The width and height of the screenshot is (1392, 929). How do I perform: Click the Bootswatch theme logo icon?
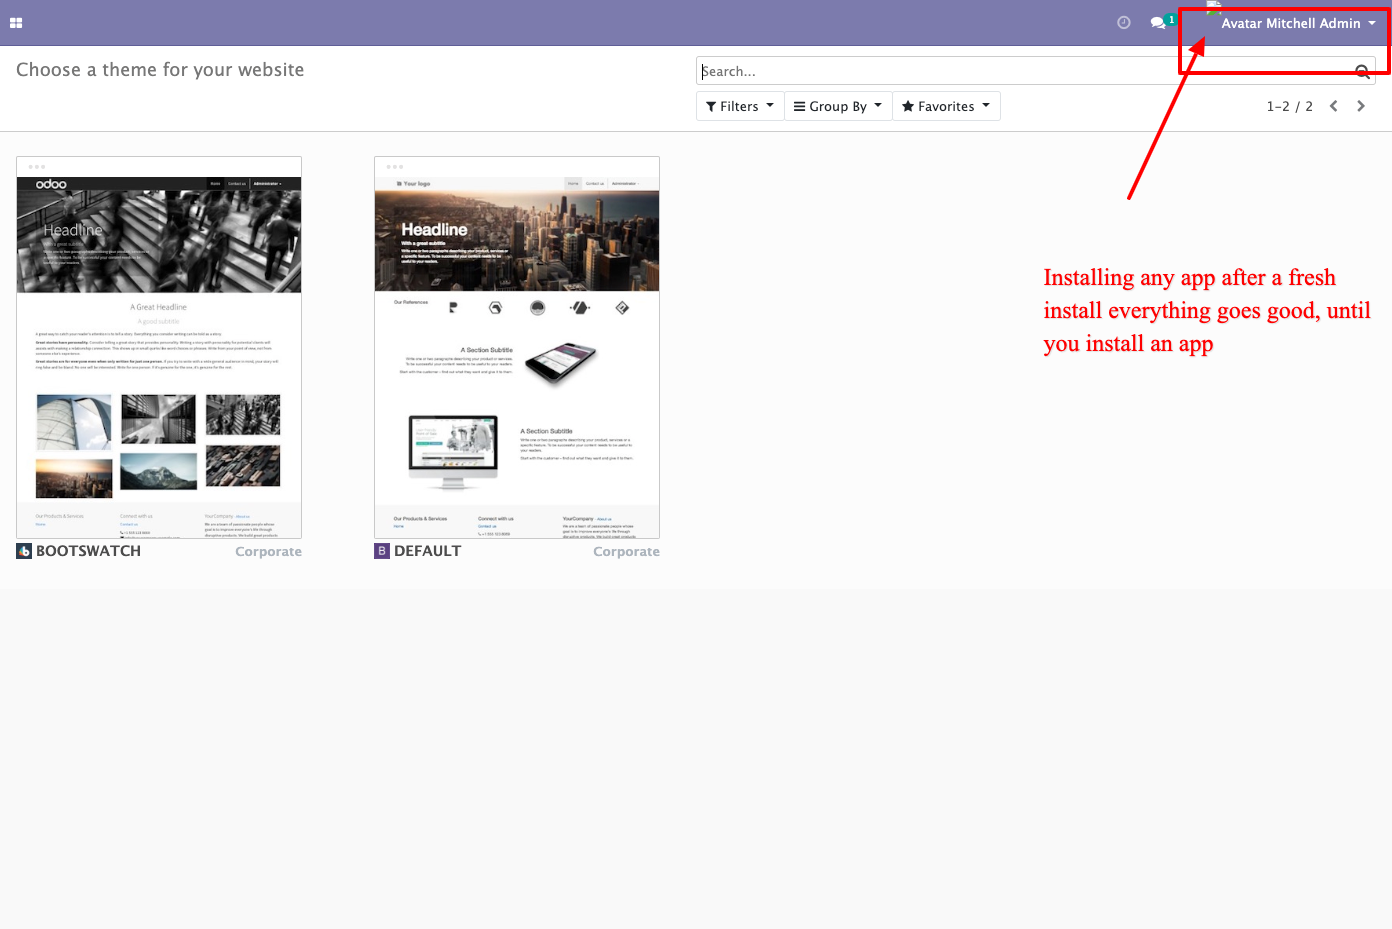point(22,550)
